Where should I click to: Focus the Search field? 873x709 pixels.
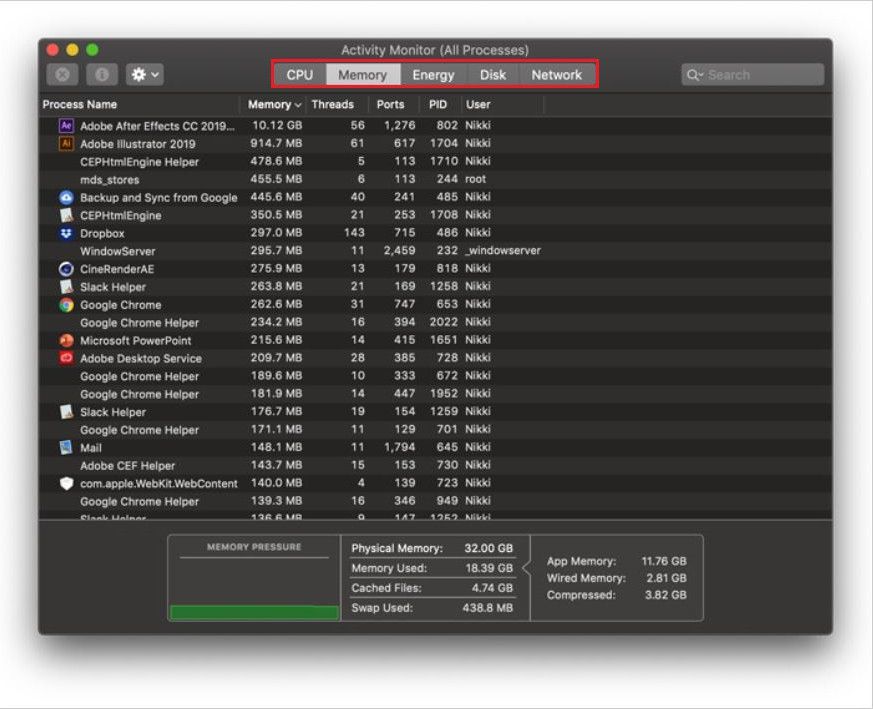tap(752, 75)
